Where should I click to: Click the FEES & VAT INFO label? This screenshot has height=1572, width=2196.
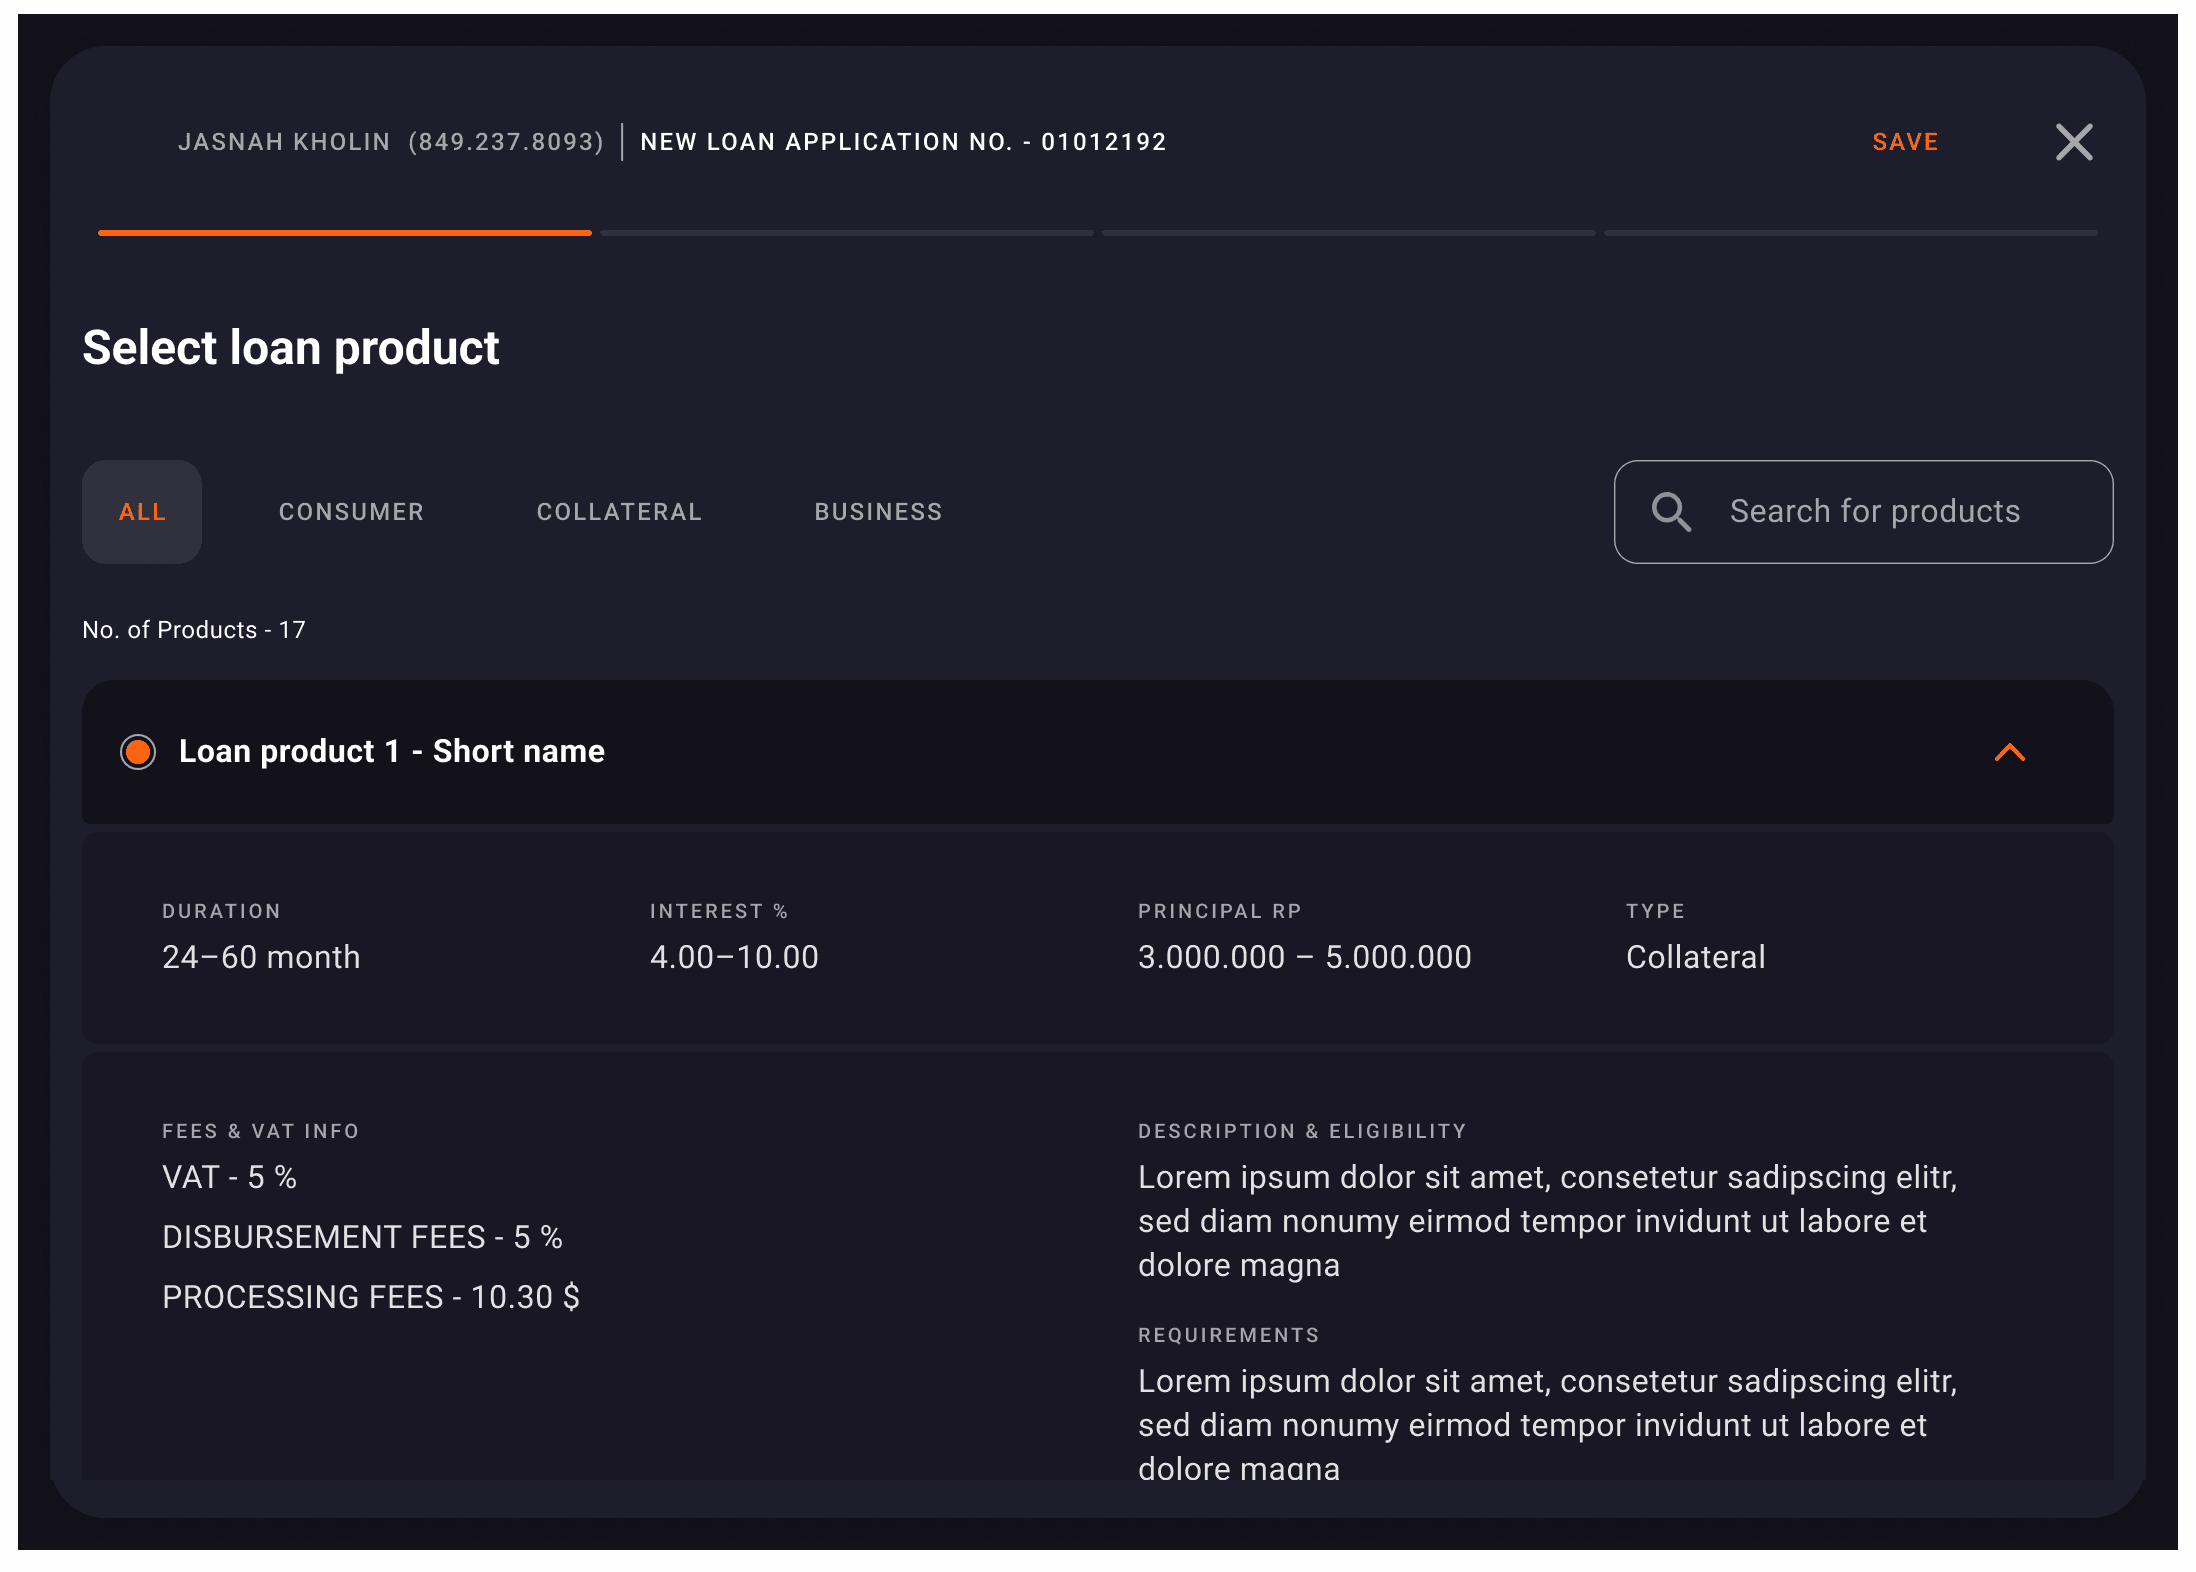(x=261, y=1131)
